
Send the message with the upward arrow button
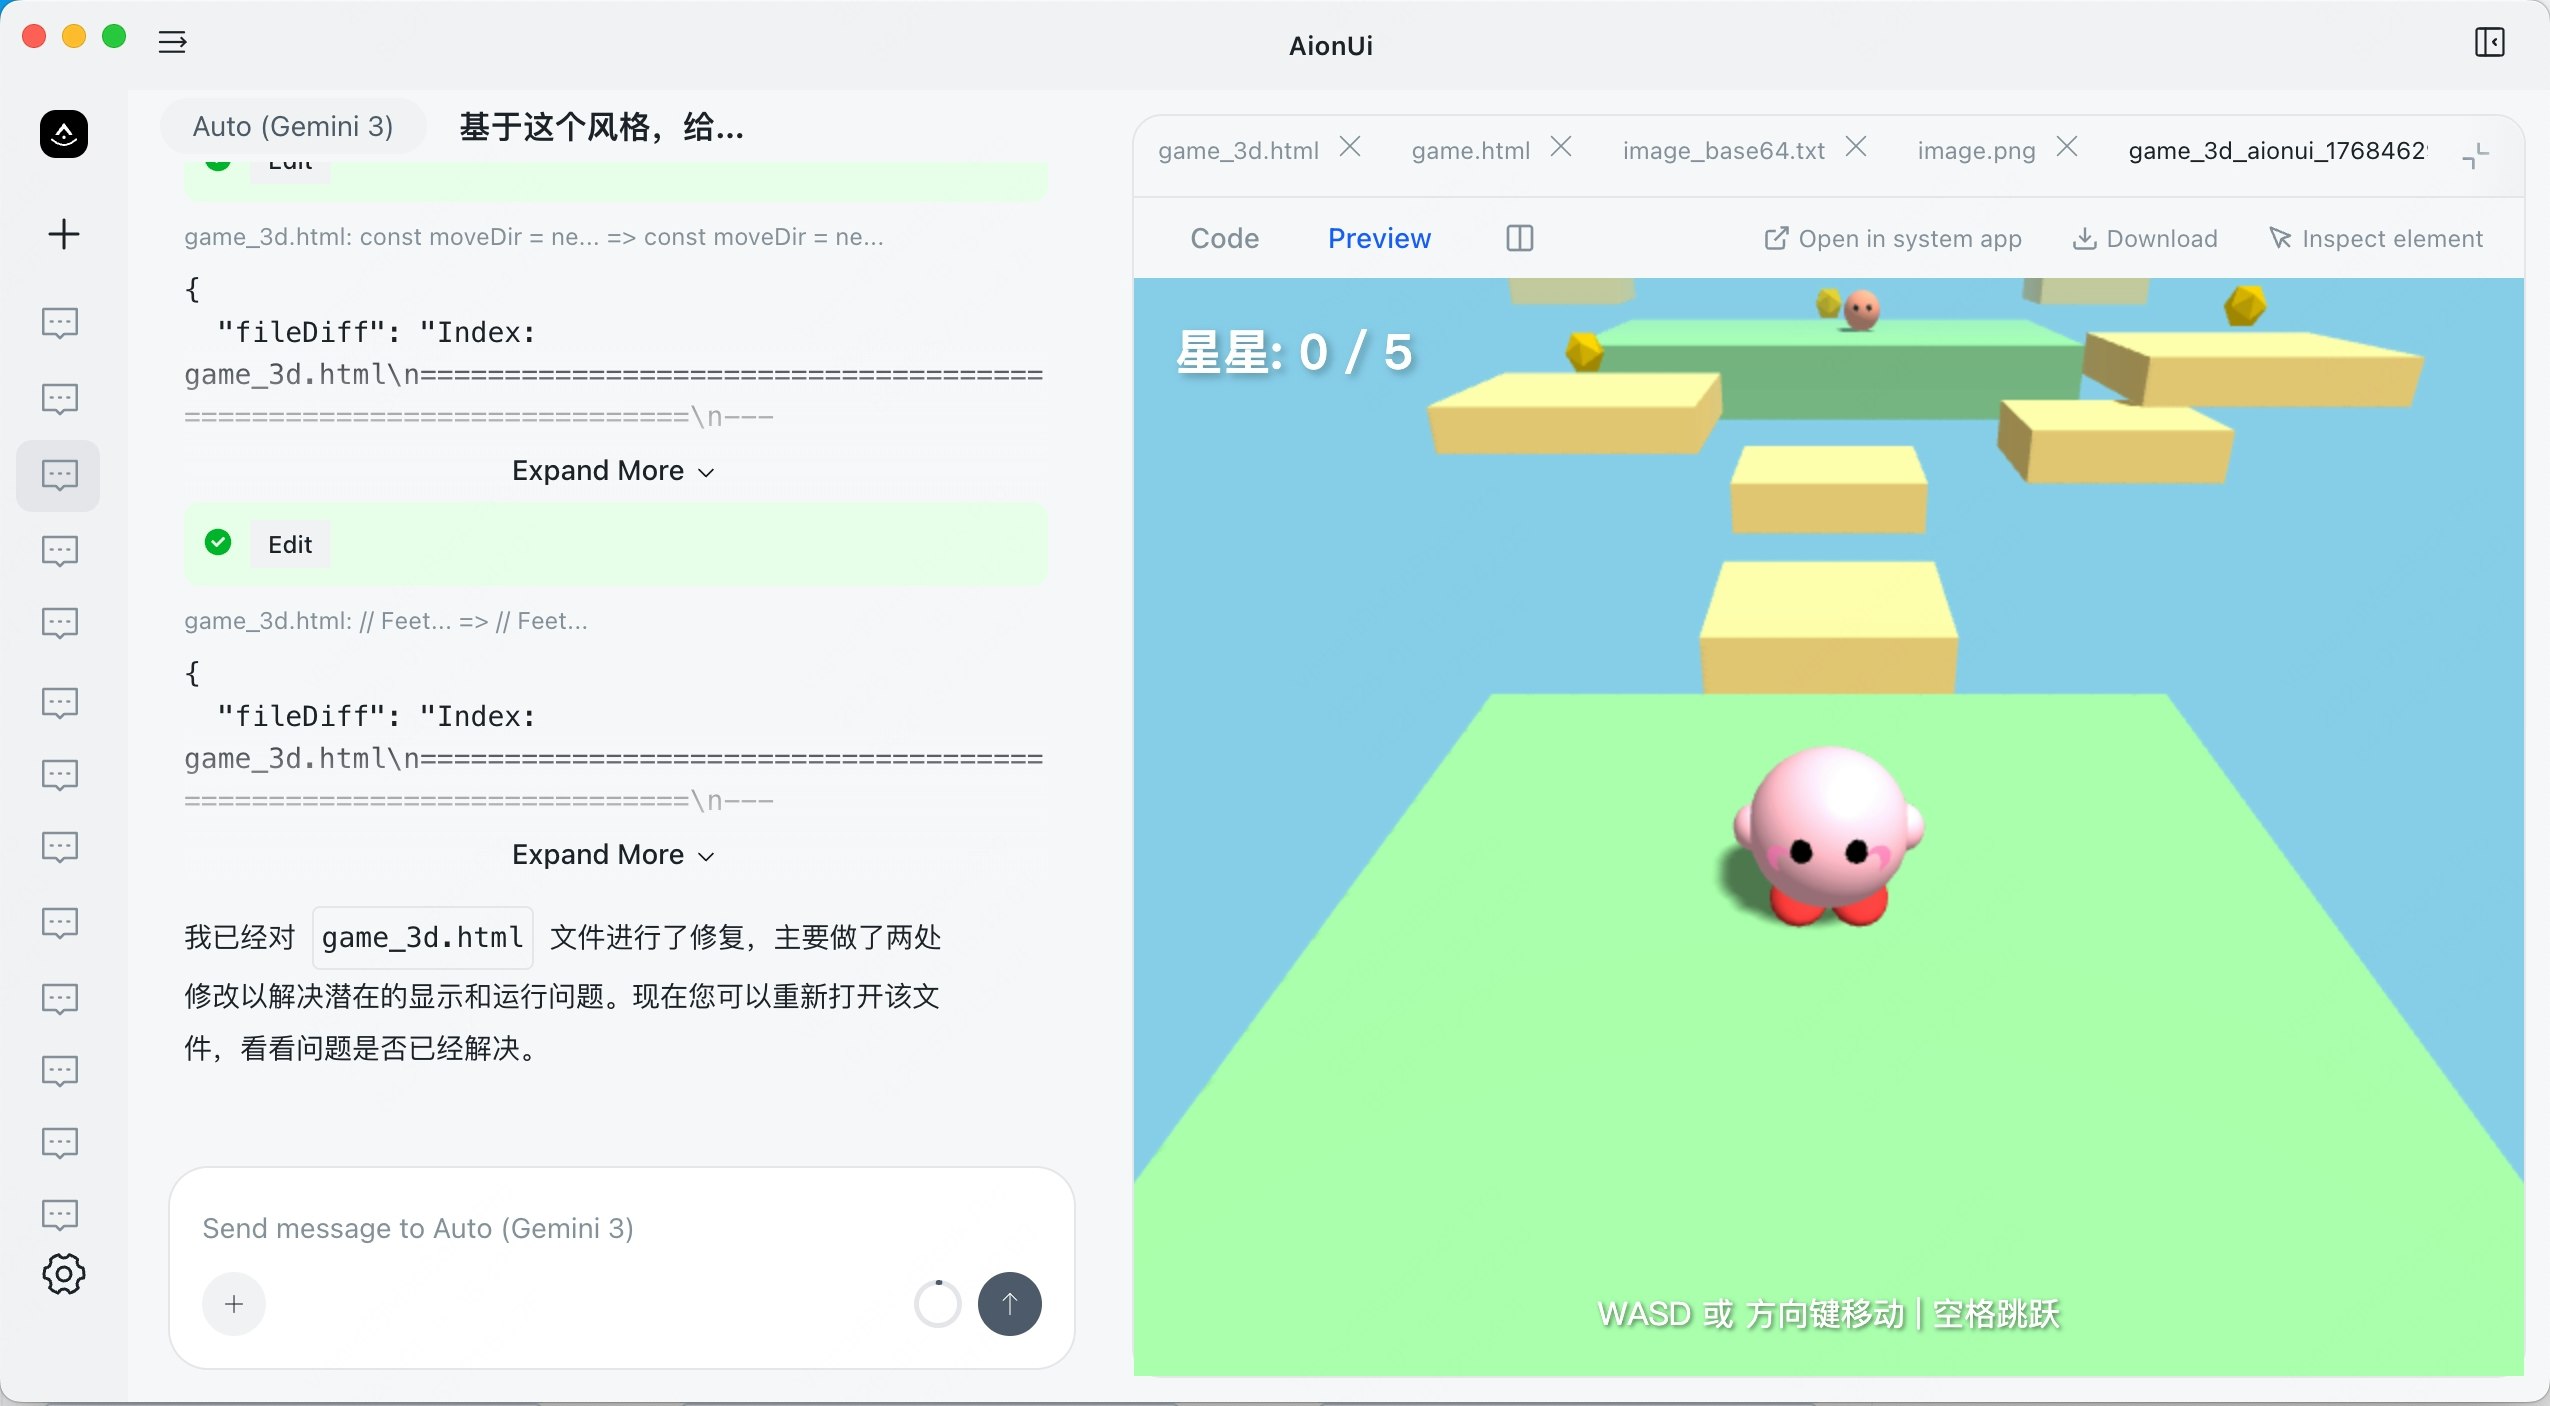click(x=1010, y=1304)
